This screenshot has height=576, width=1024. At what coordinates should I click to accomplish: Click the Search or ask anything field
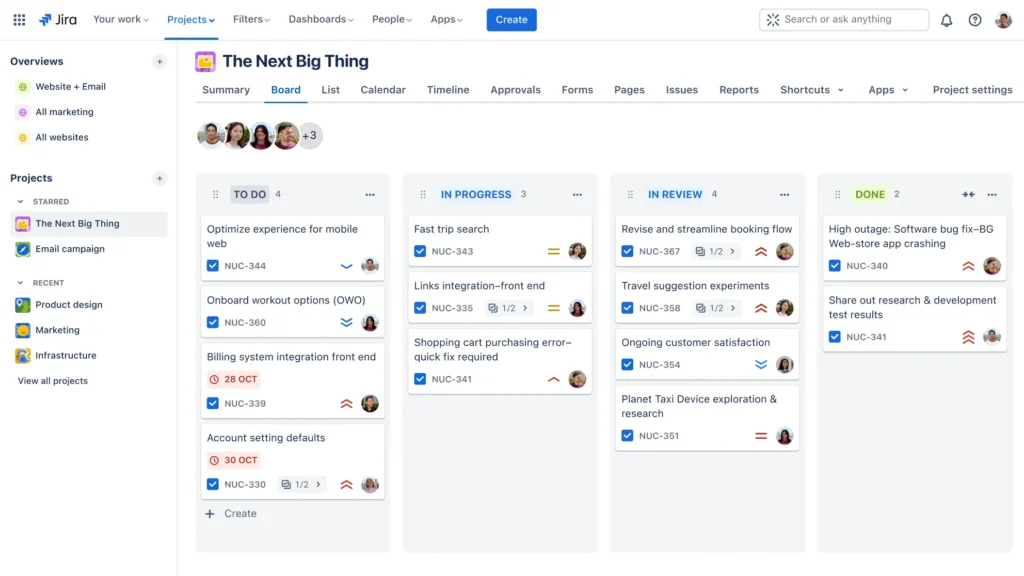[x=844, y=19]
